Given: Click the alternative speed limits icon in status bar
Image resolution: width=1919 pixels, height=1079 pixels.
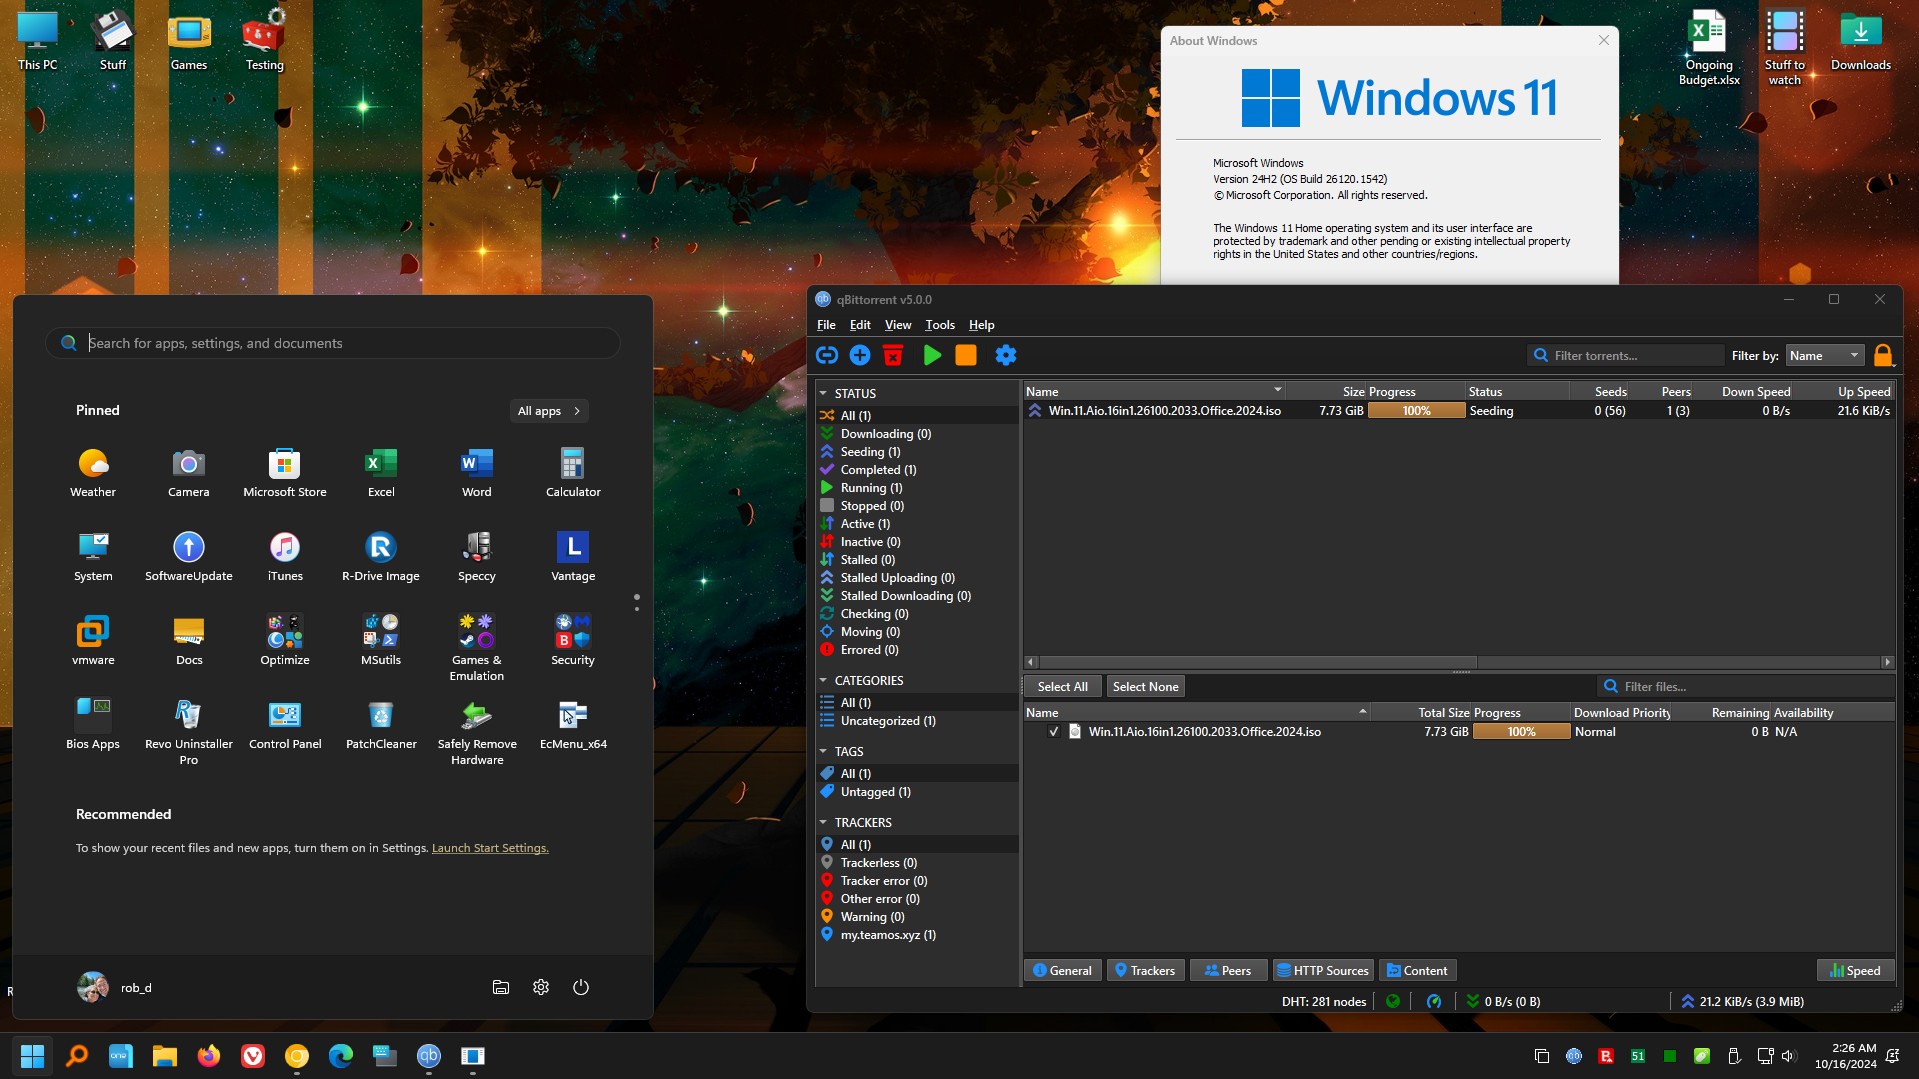Looking at the screenshot, I should click(1433, 1001).
